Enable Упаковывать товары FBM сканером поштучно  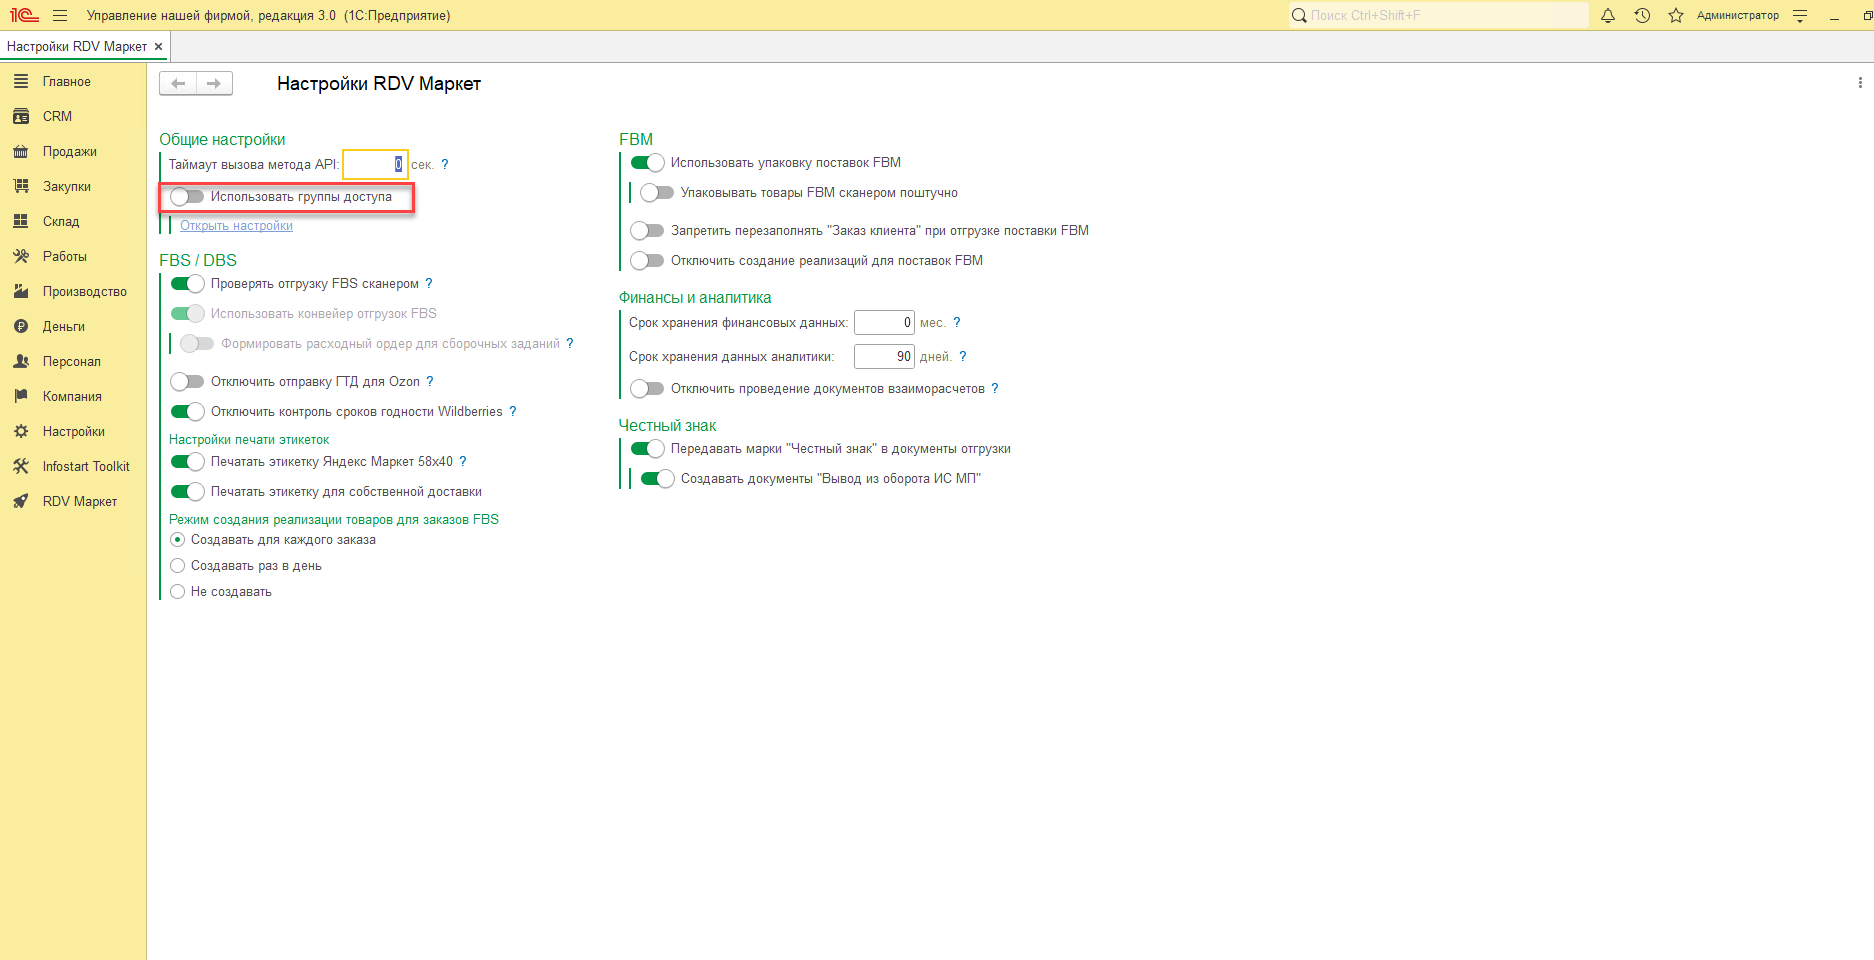point(657,192)
